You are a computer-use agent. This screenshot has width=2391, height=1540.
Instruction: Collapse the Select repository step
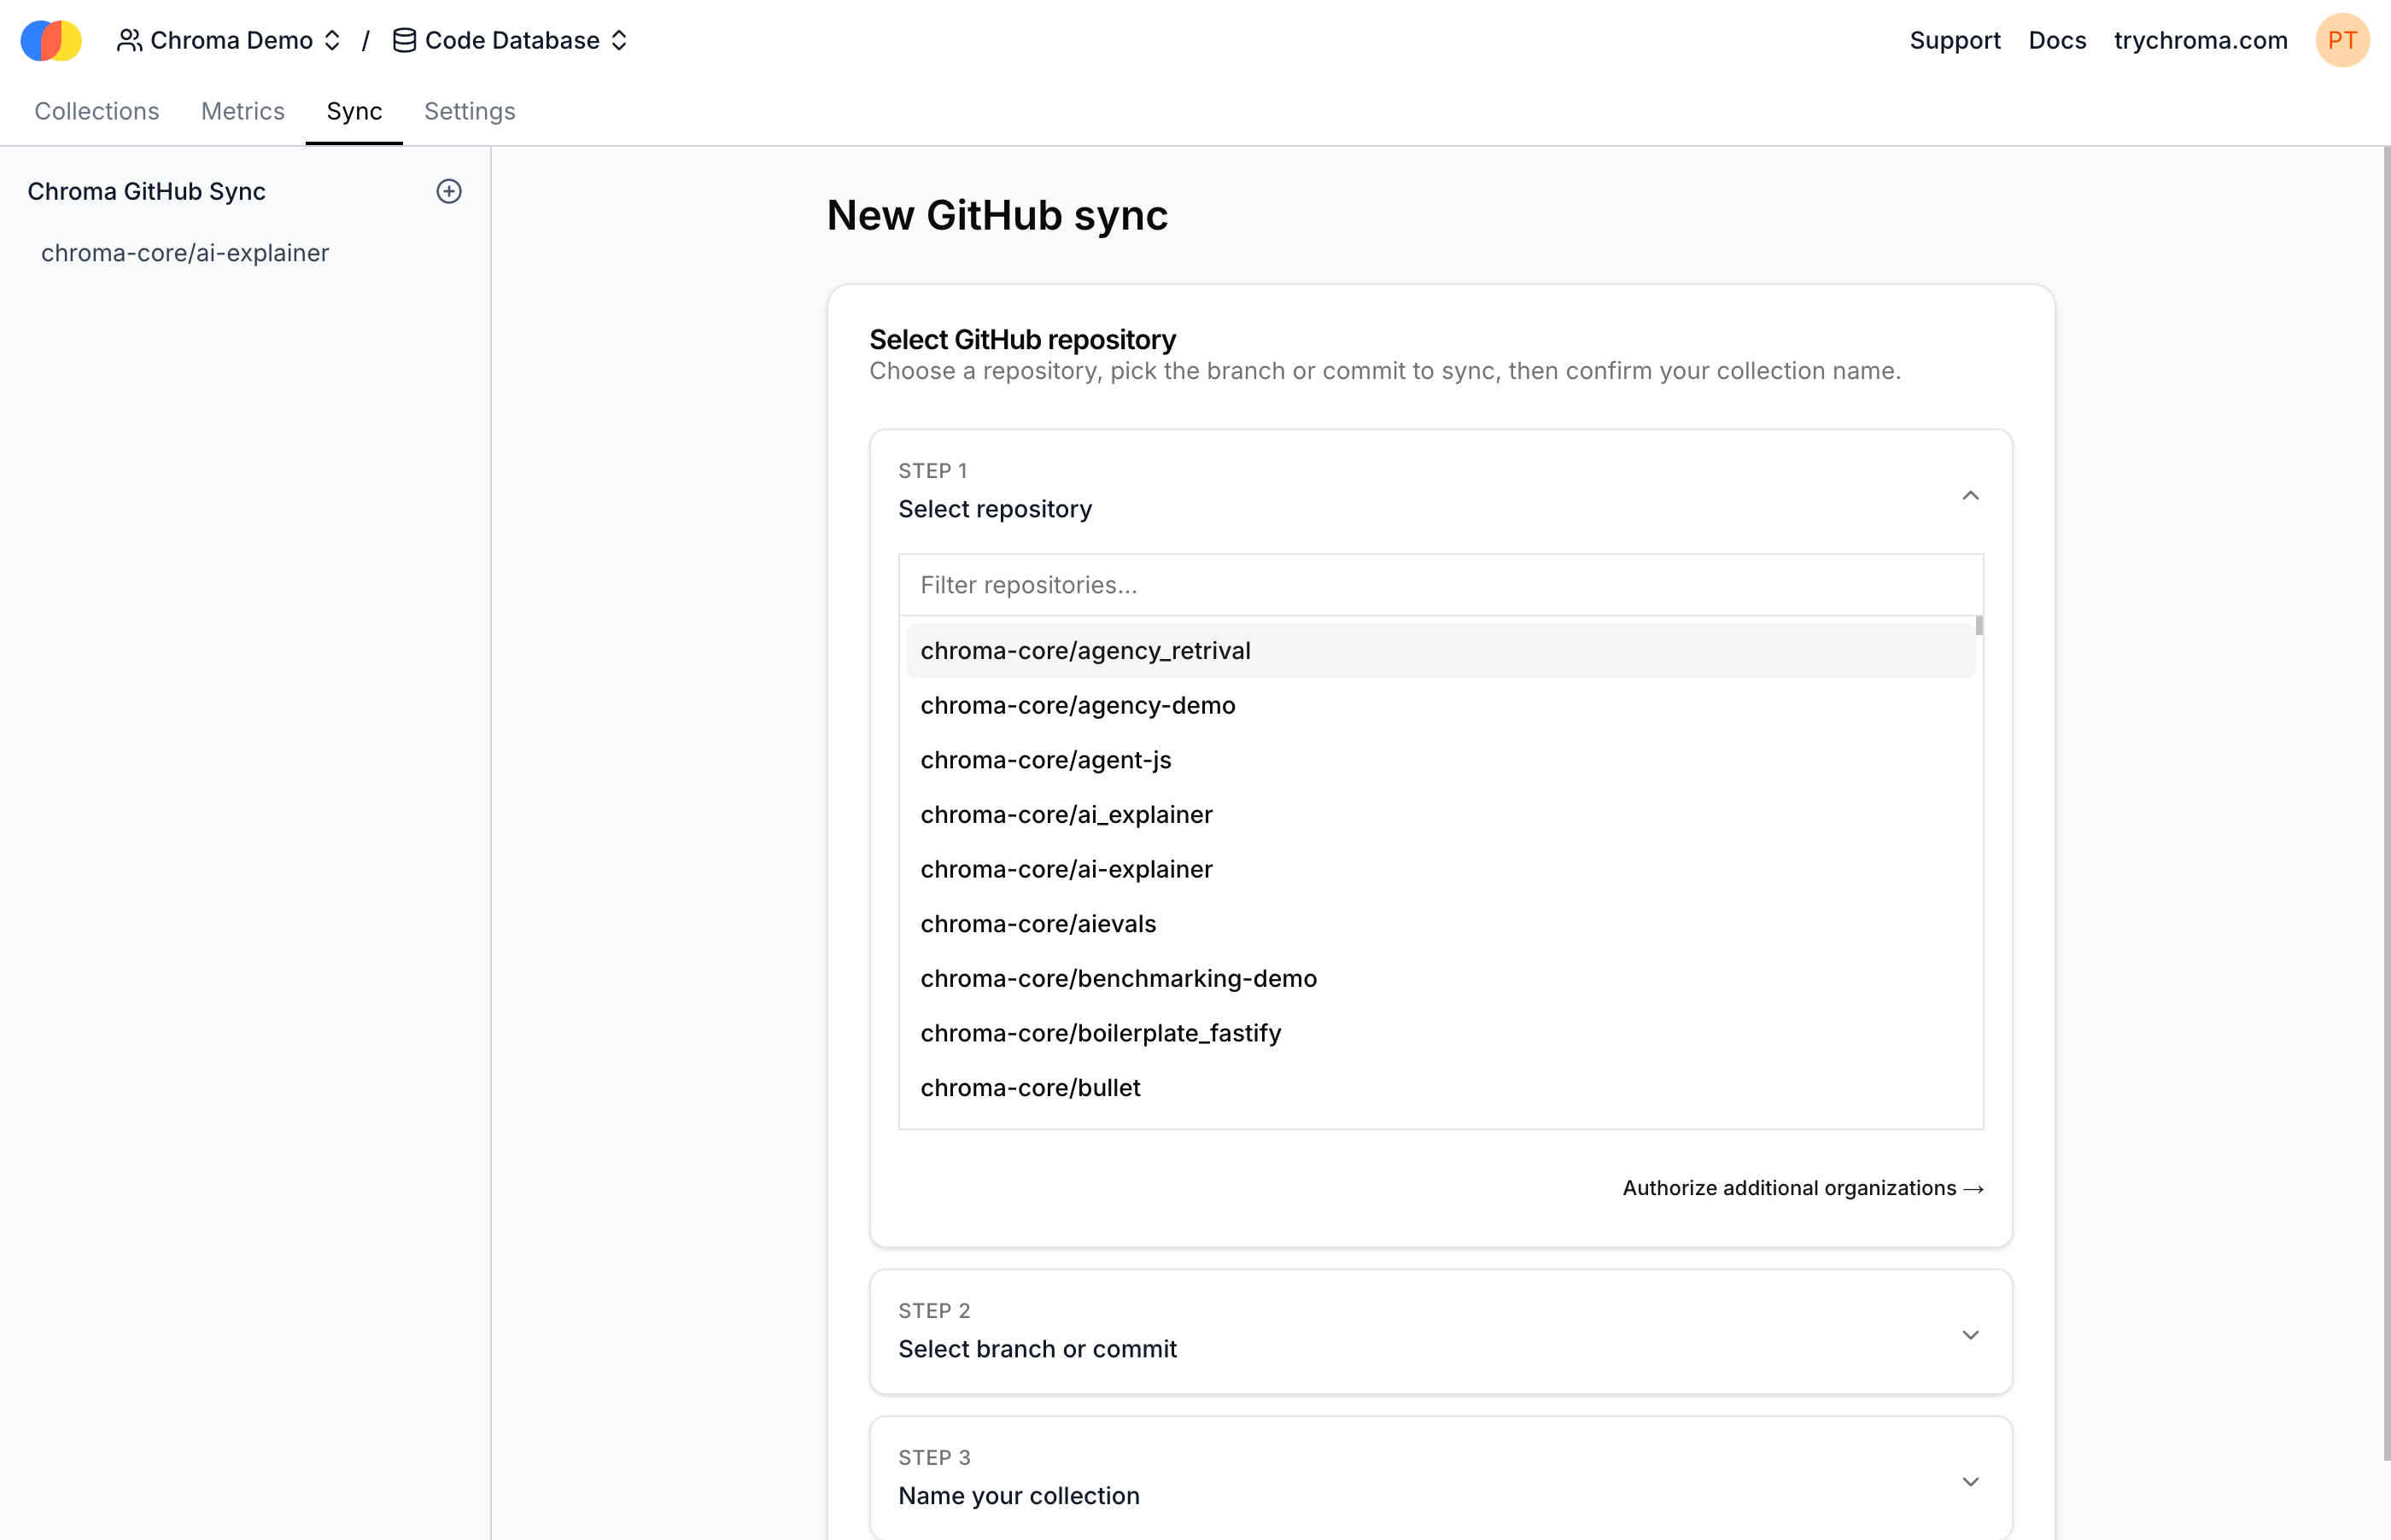[x=1970, y=495]
